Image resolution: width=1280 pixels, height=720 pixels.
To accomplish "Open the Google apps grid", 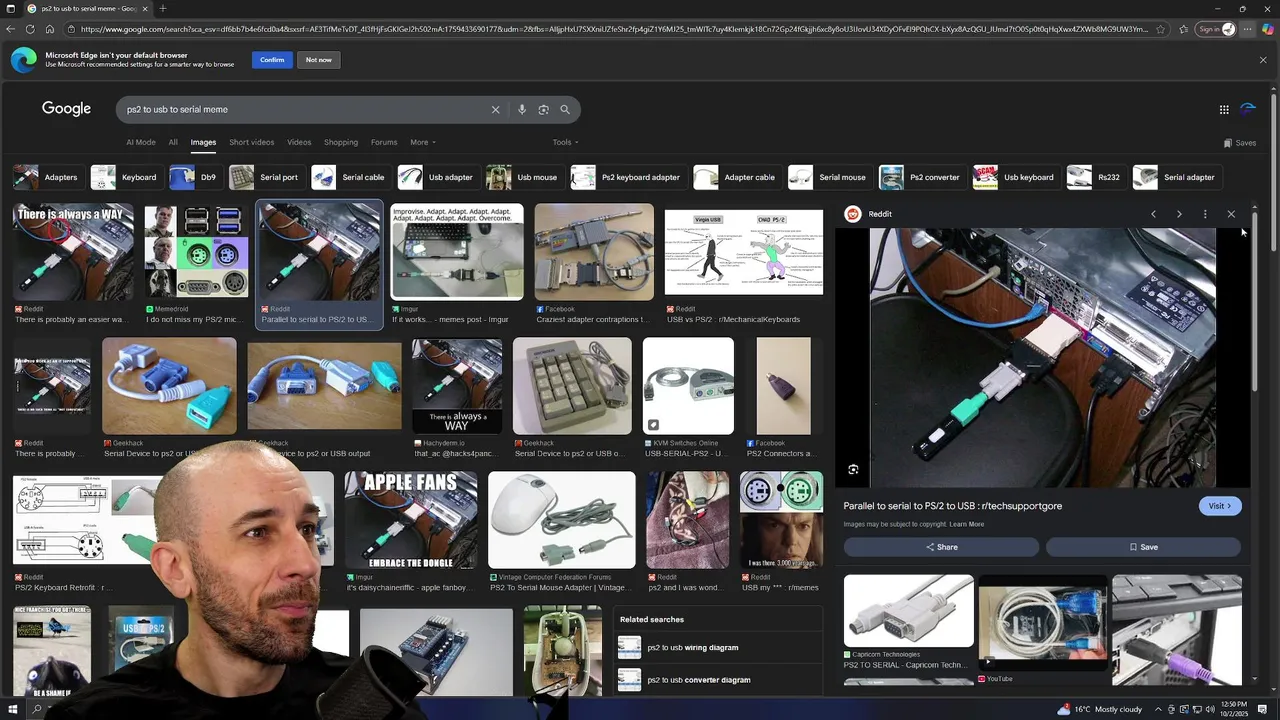I will (1224, 110).
